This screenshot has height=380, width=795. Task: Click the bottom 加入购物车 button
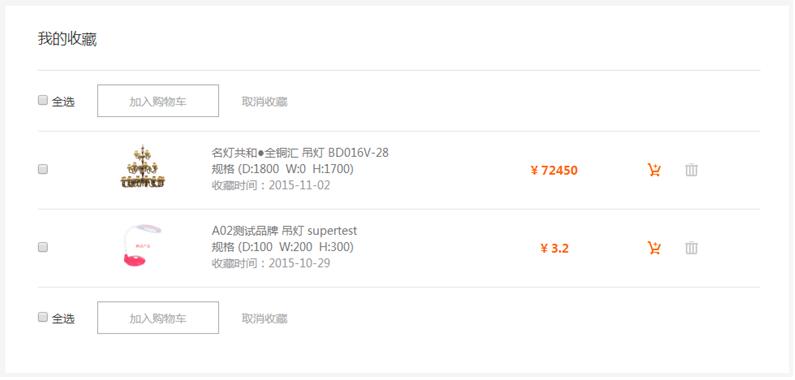coord(158,318)
